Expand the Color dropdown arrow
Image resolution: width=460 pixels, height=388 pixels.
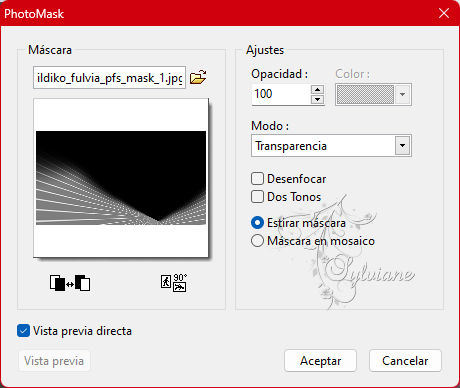(402, 95)
